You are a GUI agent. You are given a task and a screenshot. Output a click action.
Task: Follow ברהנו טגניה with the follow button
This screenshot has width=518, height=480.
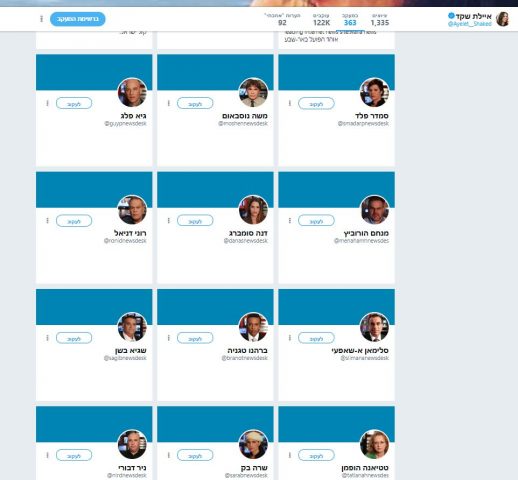(195, 338)
